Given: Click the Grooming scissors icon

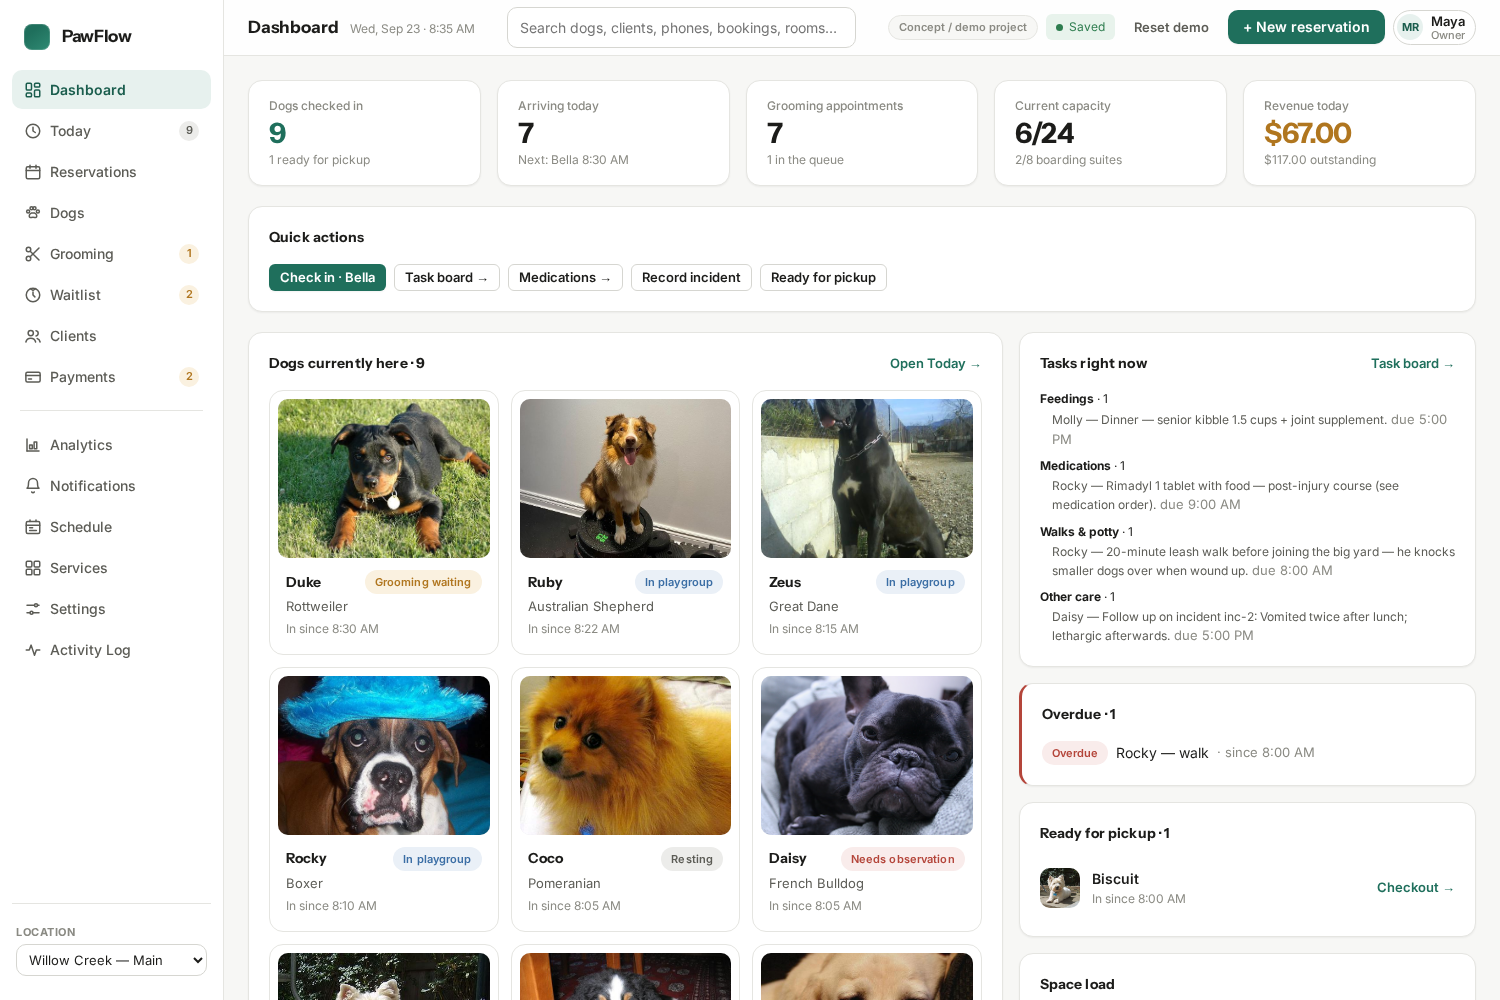Looking at the screenshot, I should tap(33, 254).
